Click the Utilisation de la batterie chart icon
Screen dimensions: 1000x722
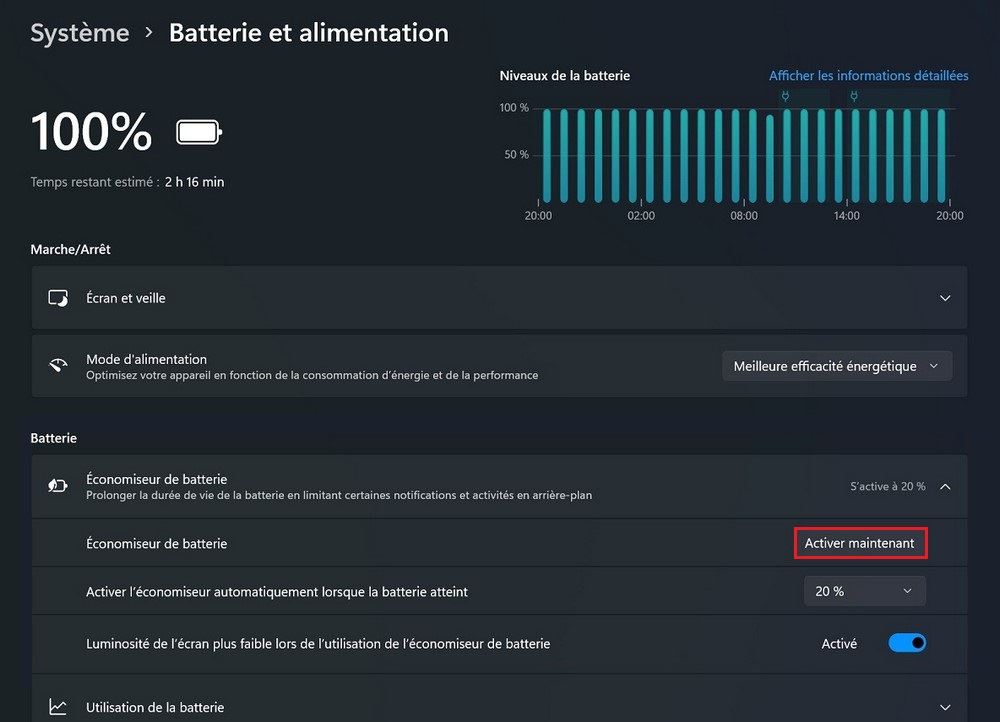click(x=58, y=707)
